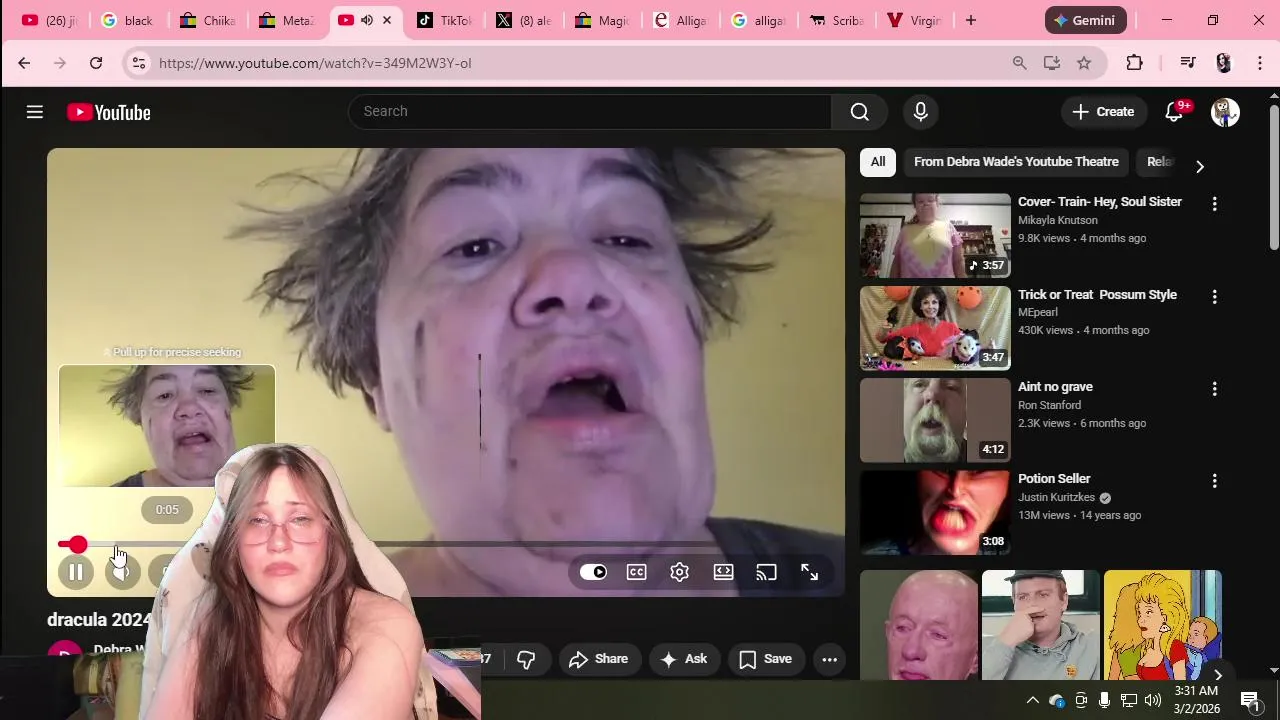Mute the current tab via speaker icon
1280x720 pixels.
(x=367, y=20)
